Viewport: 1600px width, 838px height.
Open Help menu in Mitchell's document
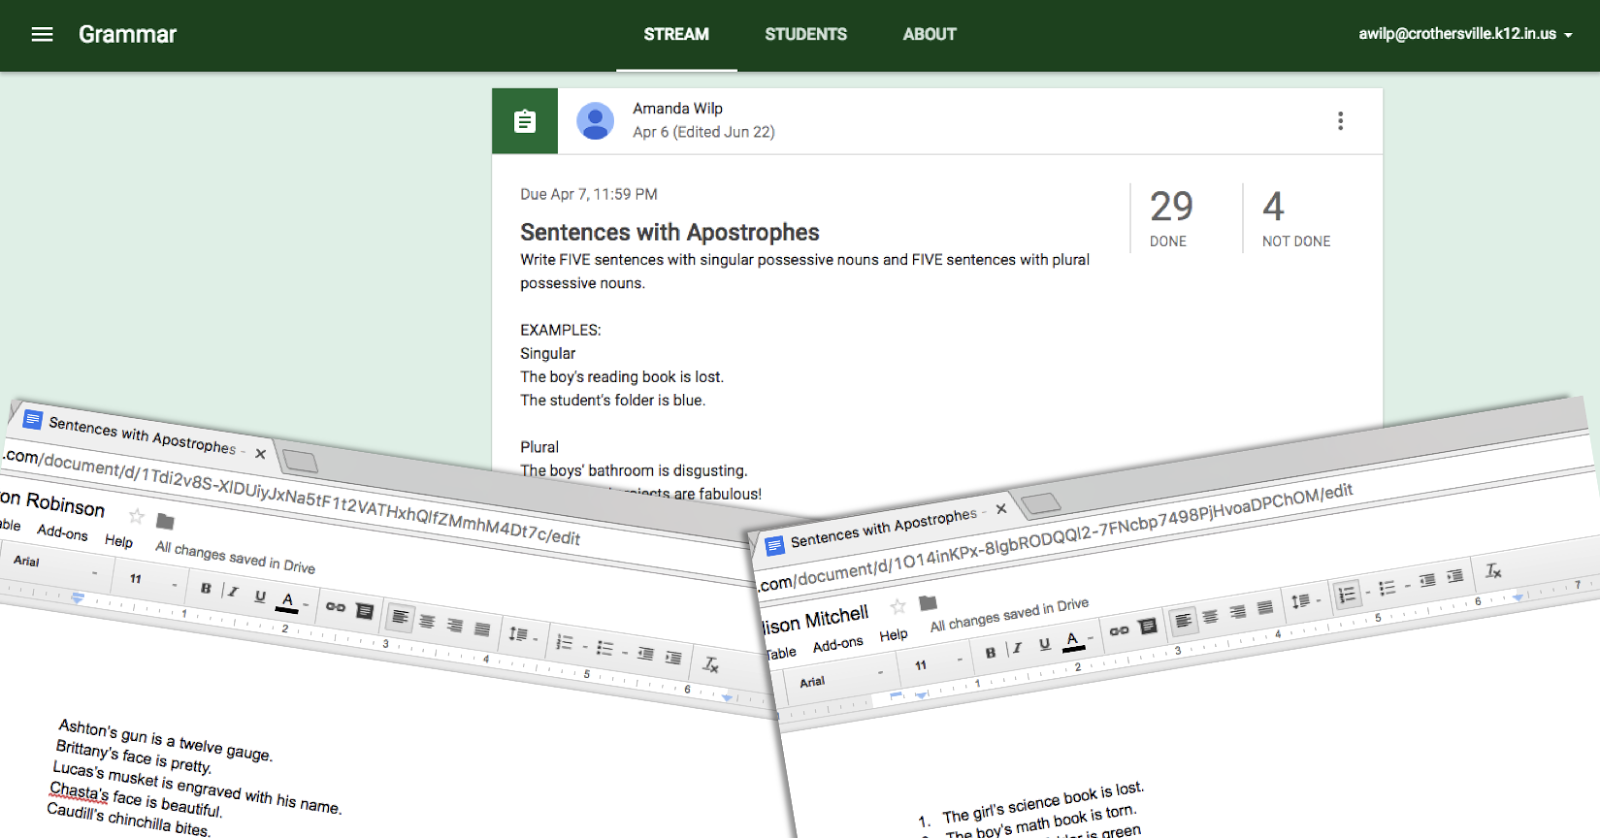tap(894, 635)
